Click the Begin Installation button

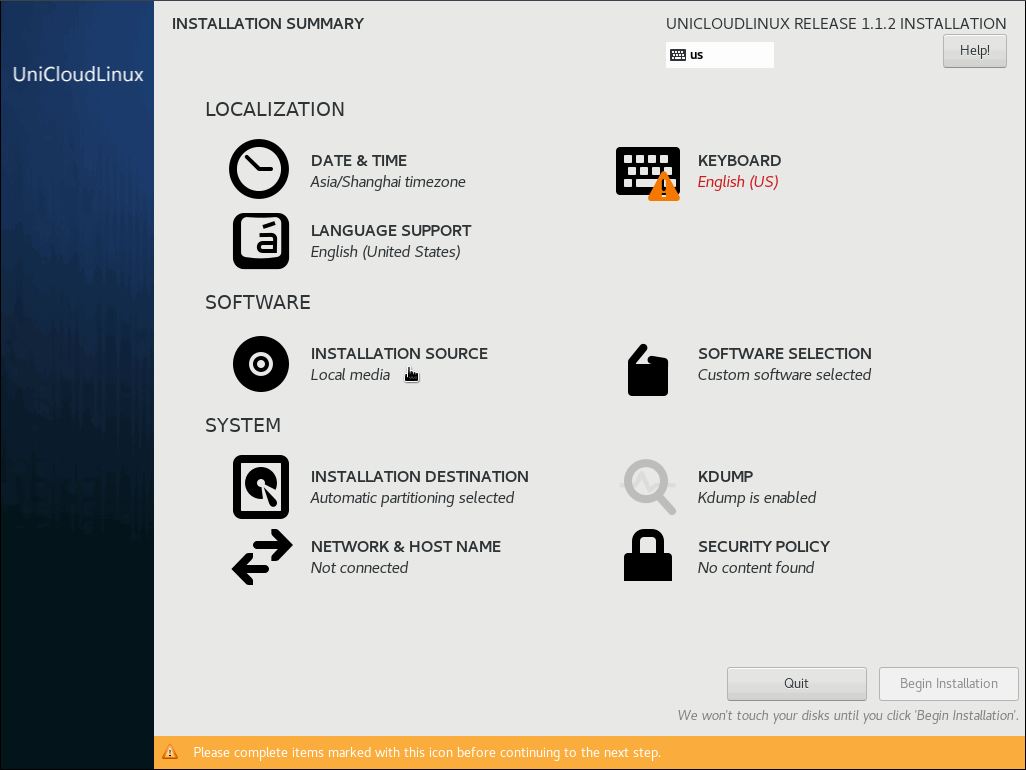point(948,684)
